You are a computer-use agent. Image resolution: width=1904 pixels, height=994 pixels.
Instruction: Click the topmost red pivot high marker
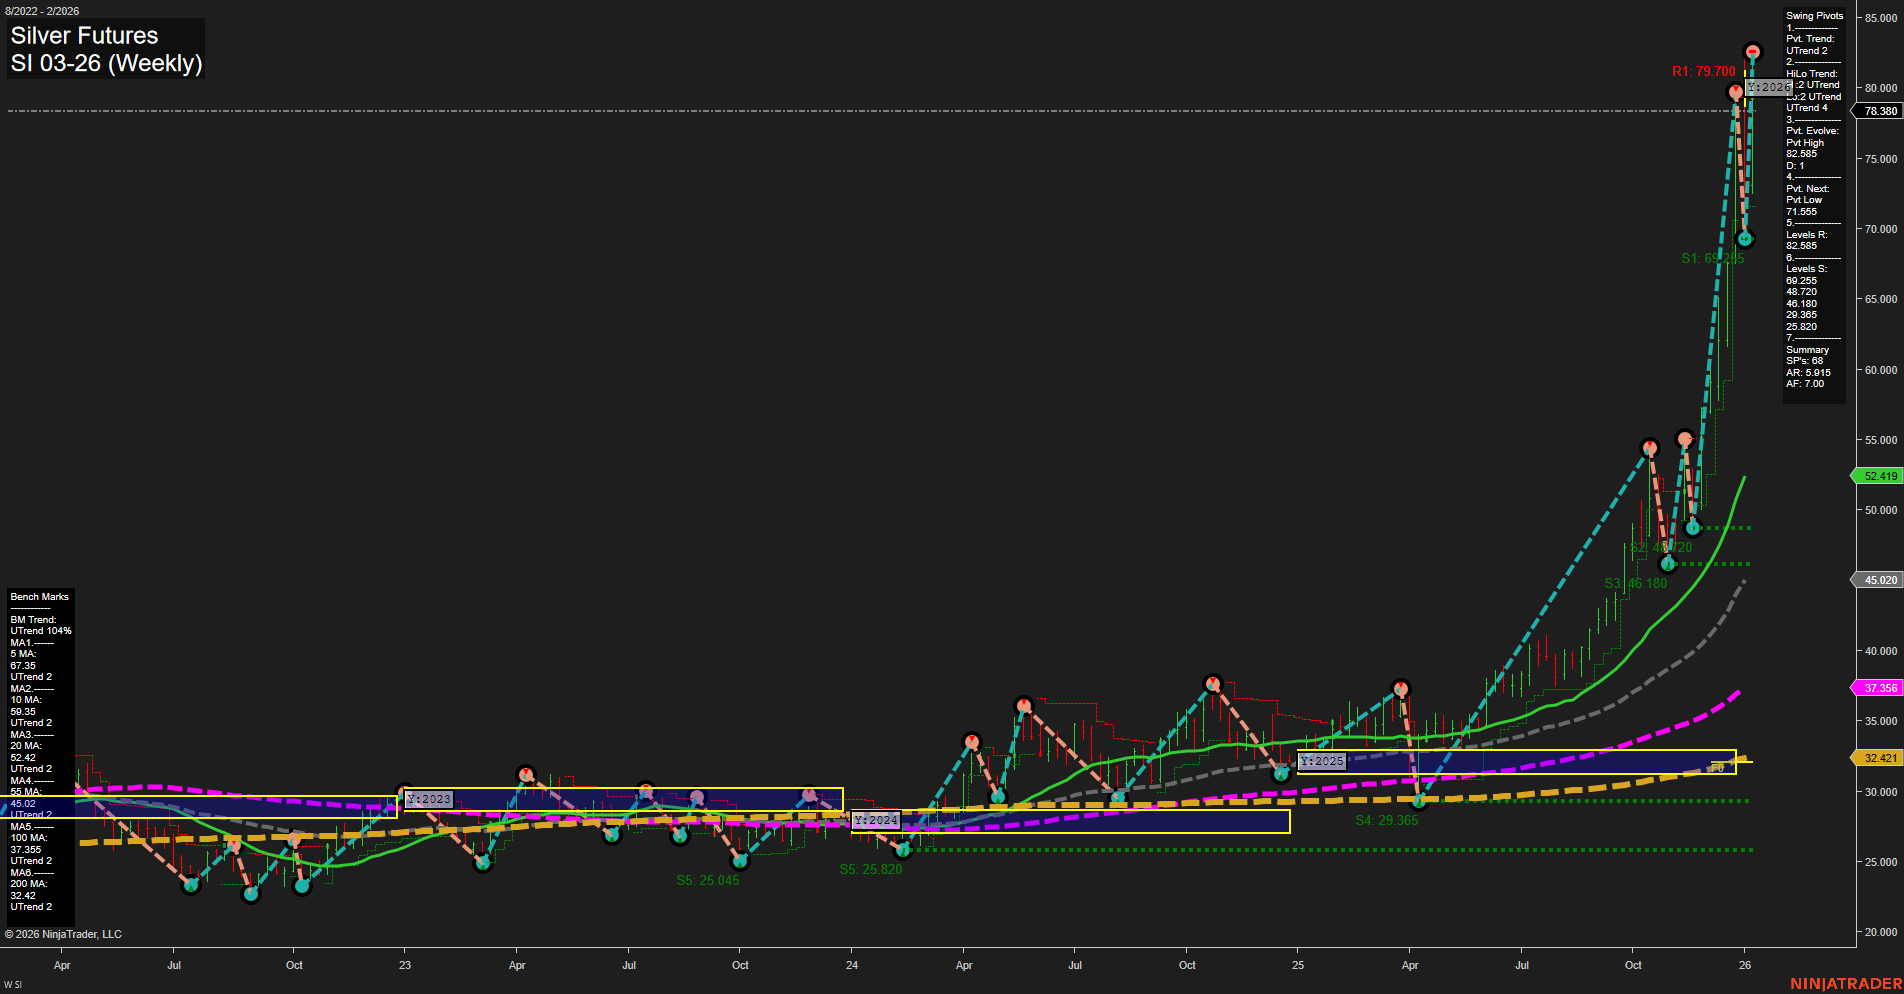1752,49
